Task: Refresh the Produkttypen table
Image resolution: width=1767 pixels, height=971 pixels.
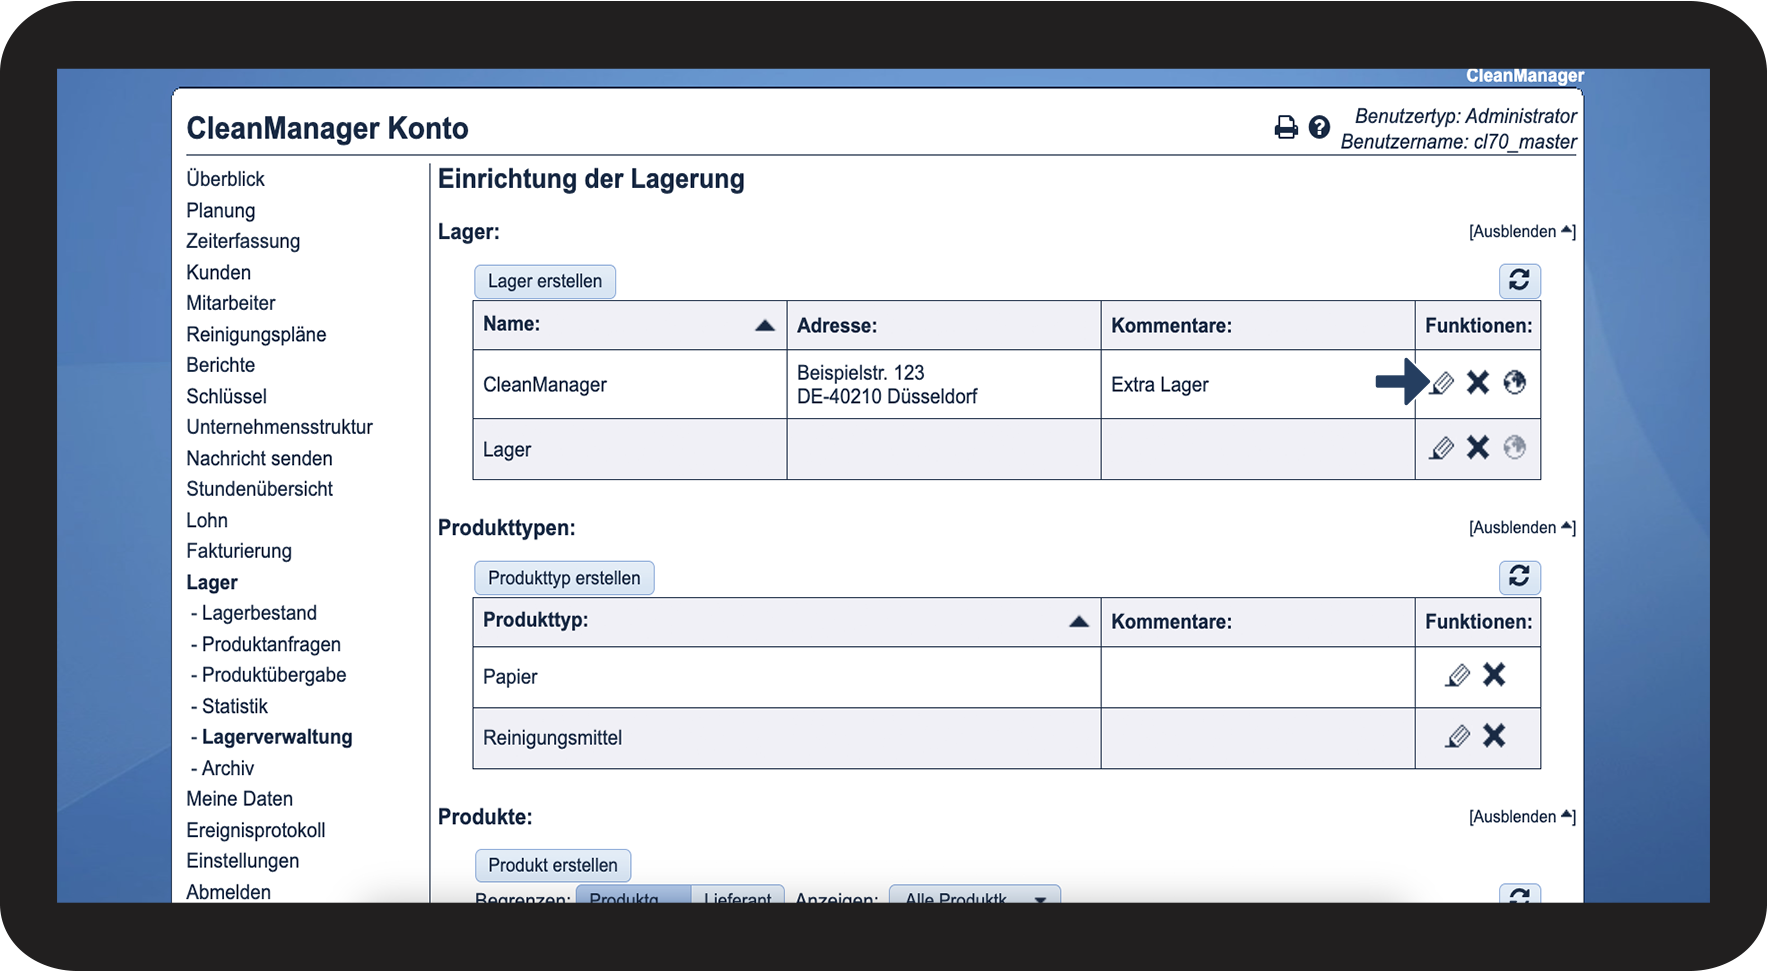Action: coord(1519,577)
